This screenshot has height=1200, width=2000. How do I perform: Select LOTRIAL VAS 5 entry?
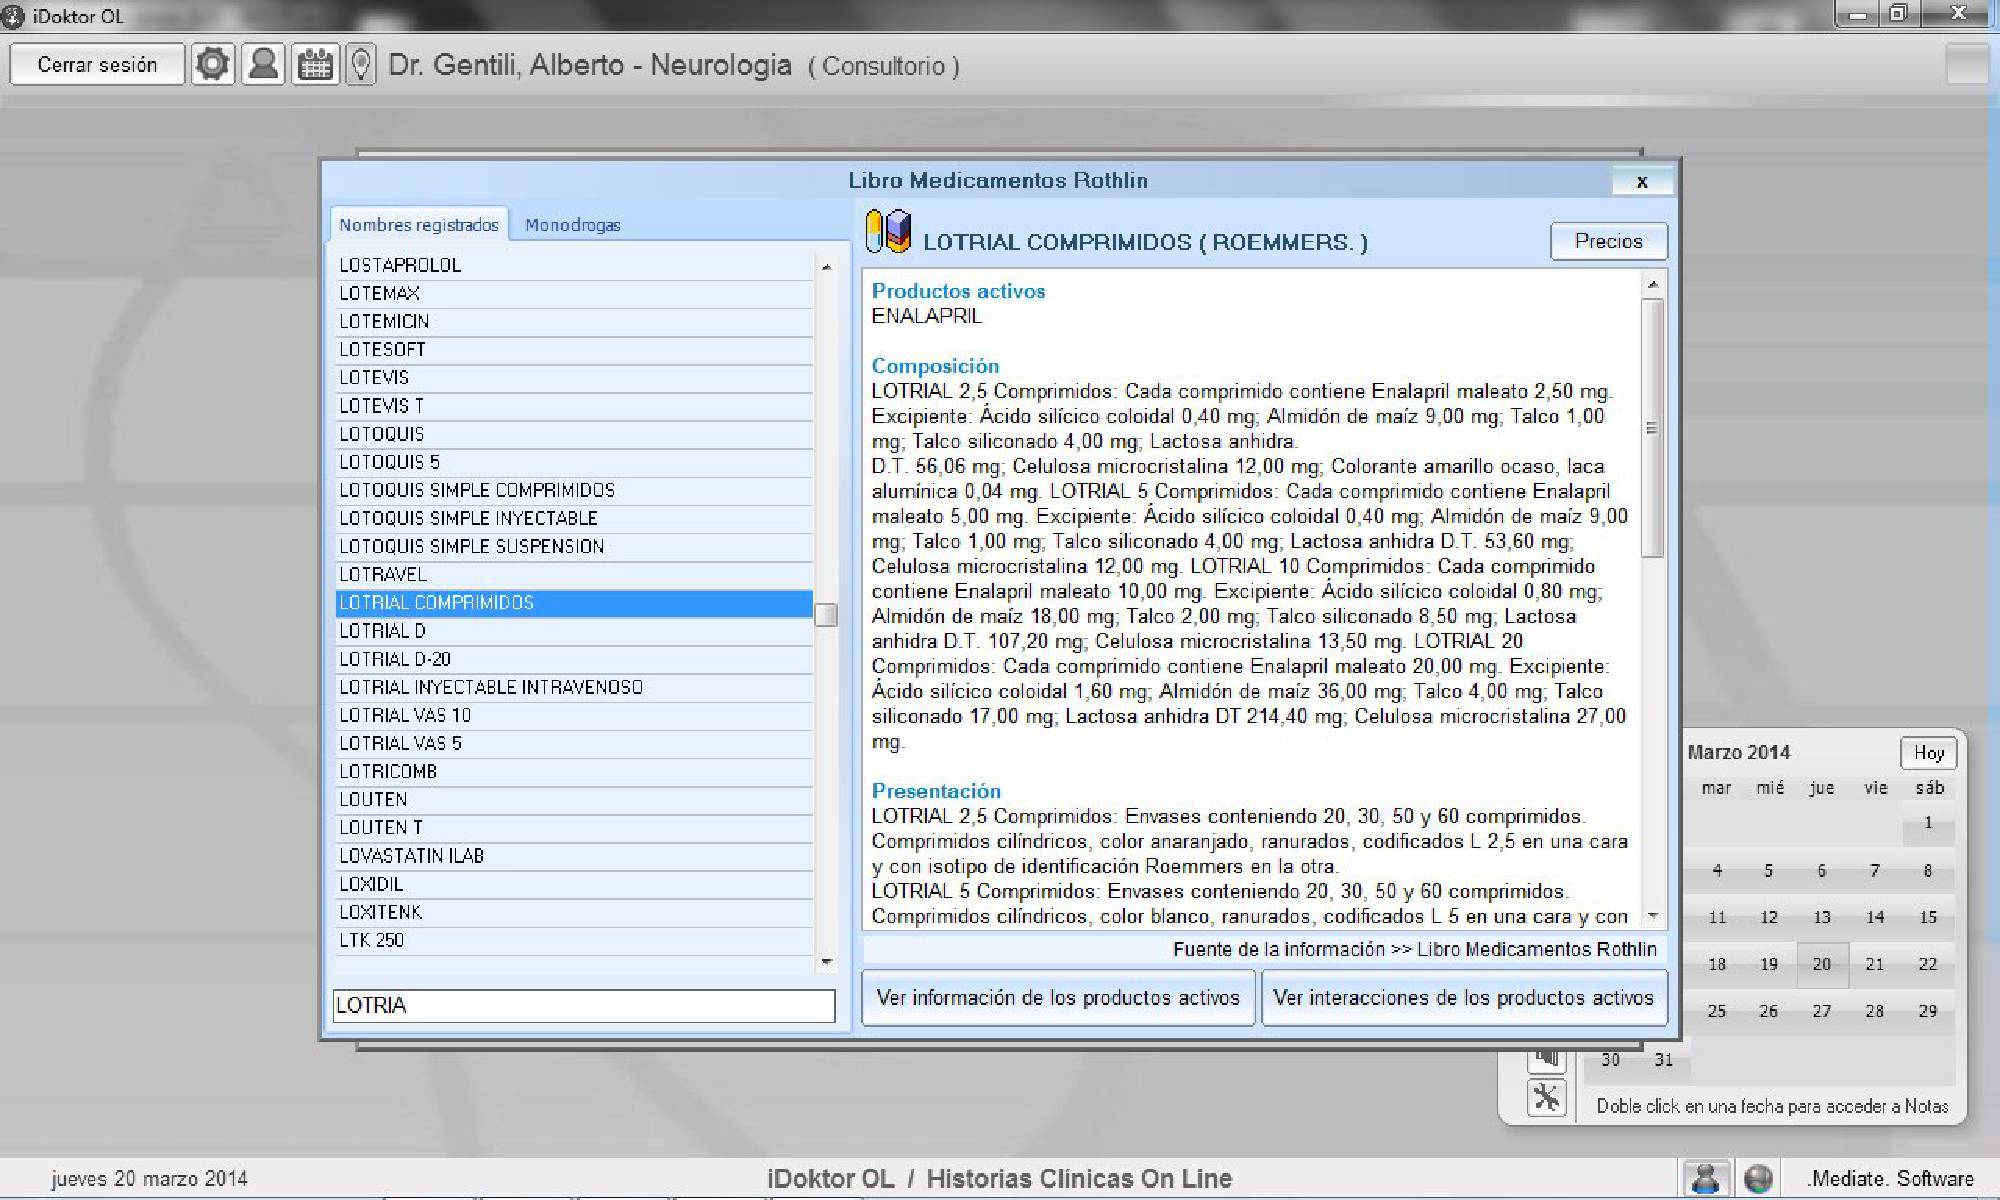pyautogui.click(x=574, y=743)
